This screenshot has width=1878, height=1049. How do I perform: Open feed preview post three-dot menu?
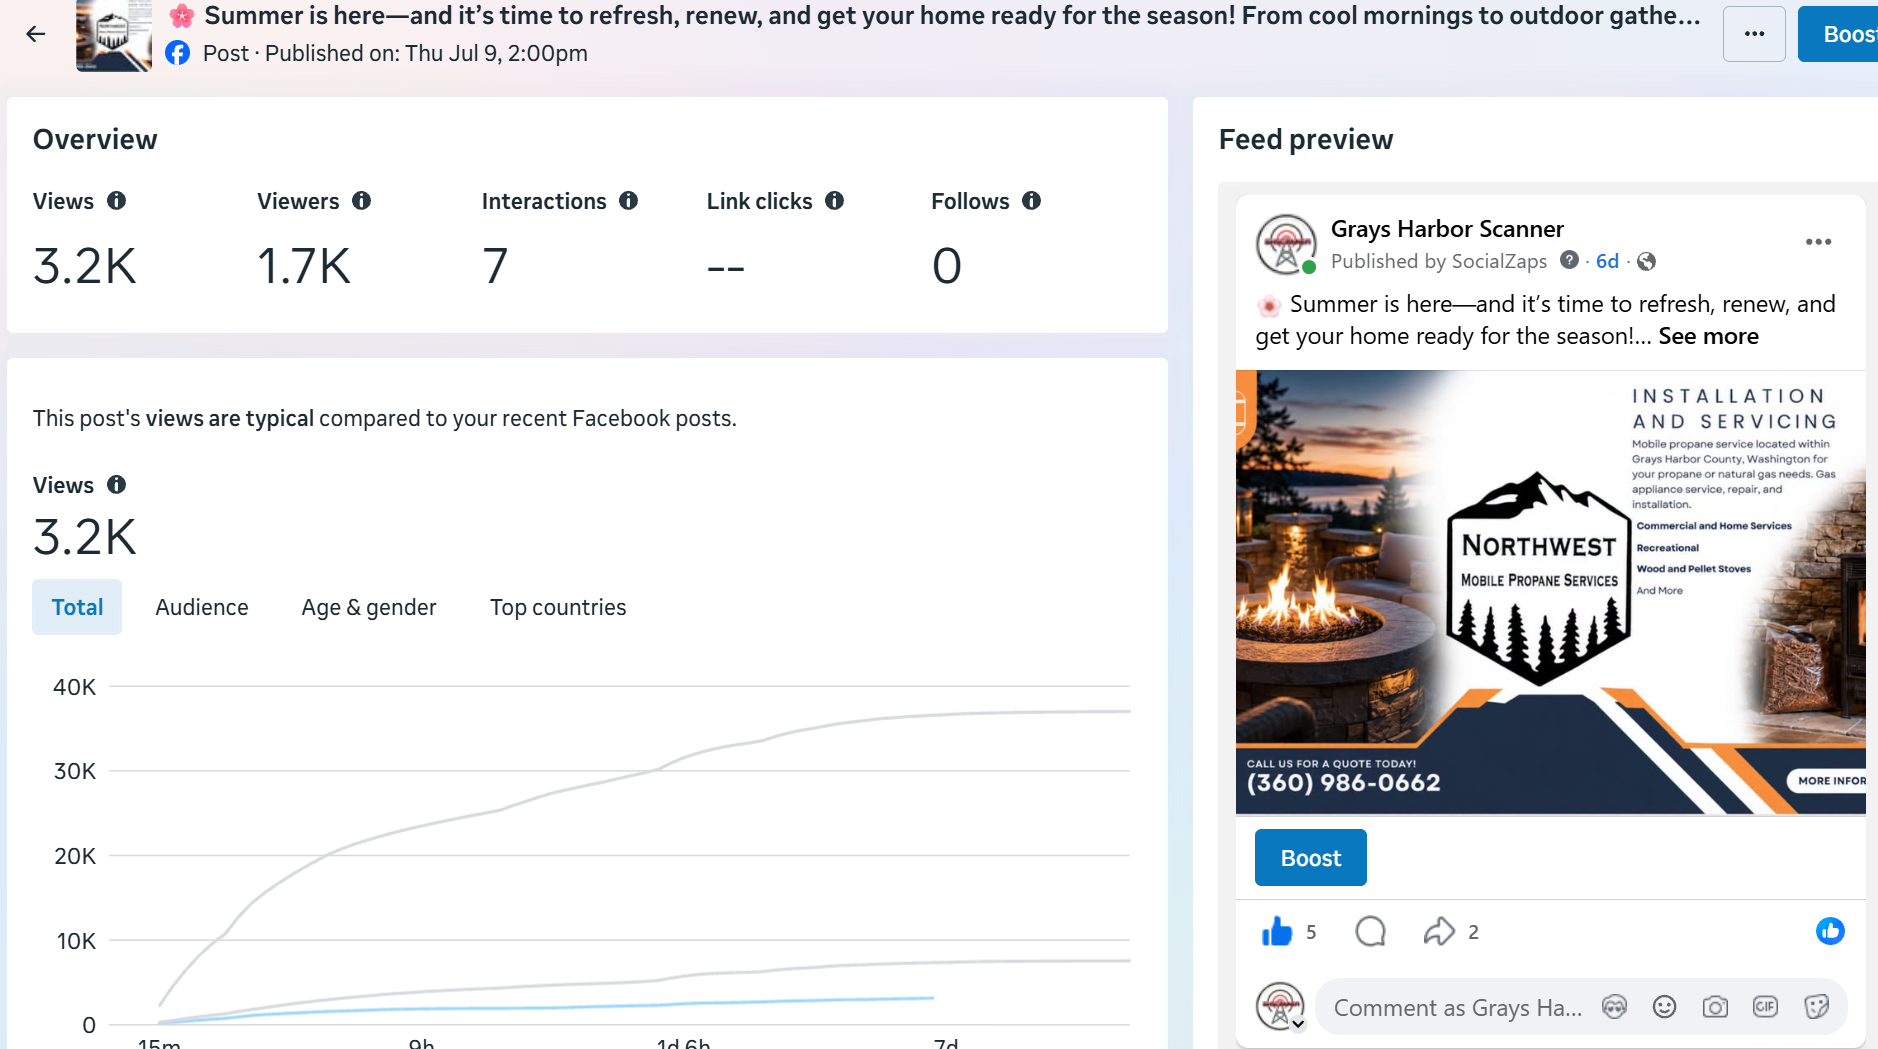1818,242
